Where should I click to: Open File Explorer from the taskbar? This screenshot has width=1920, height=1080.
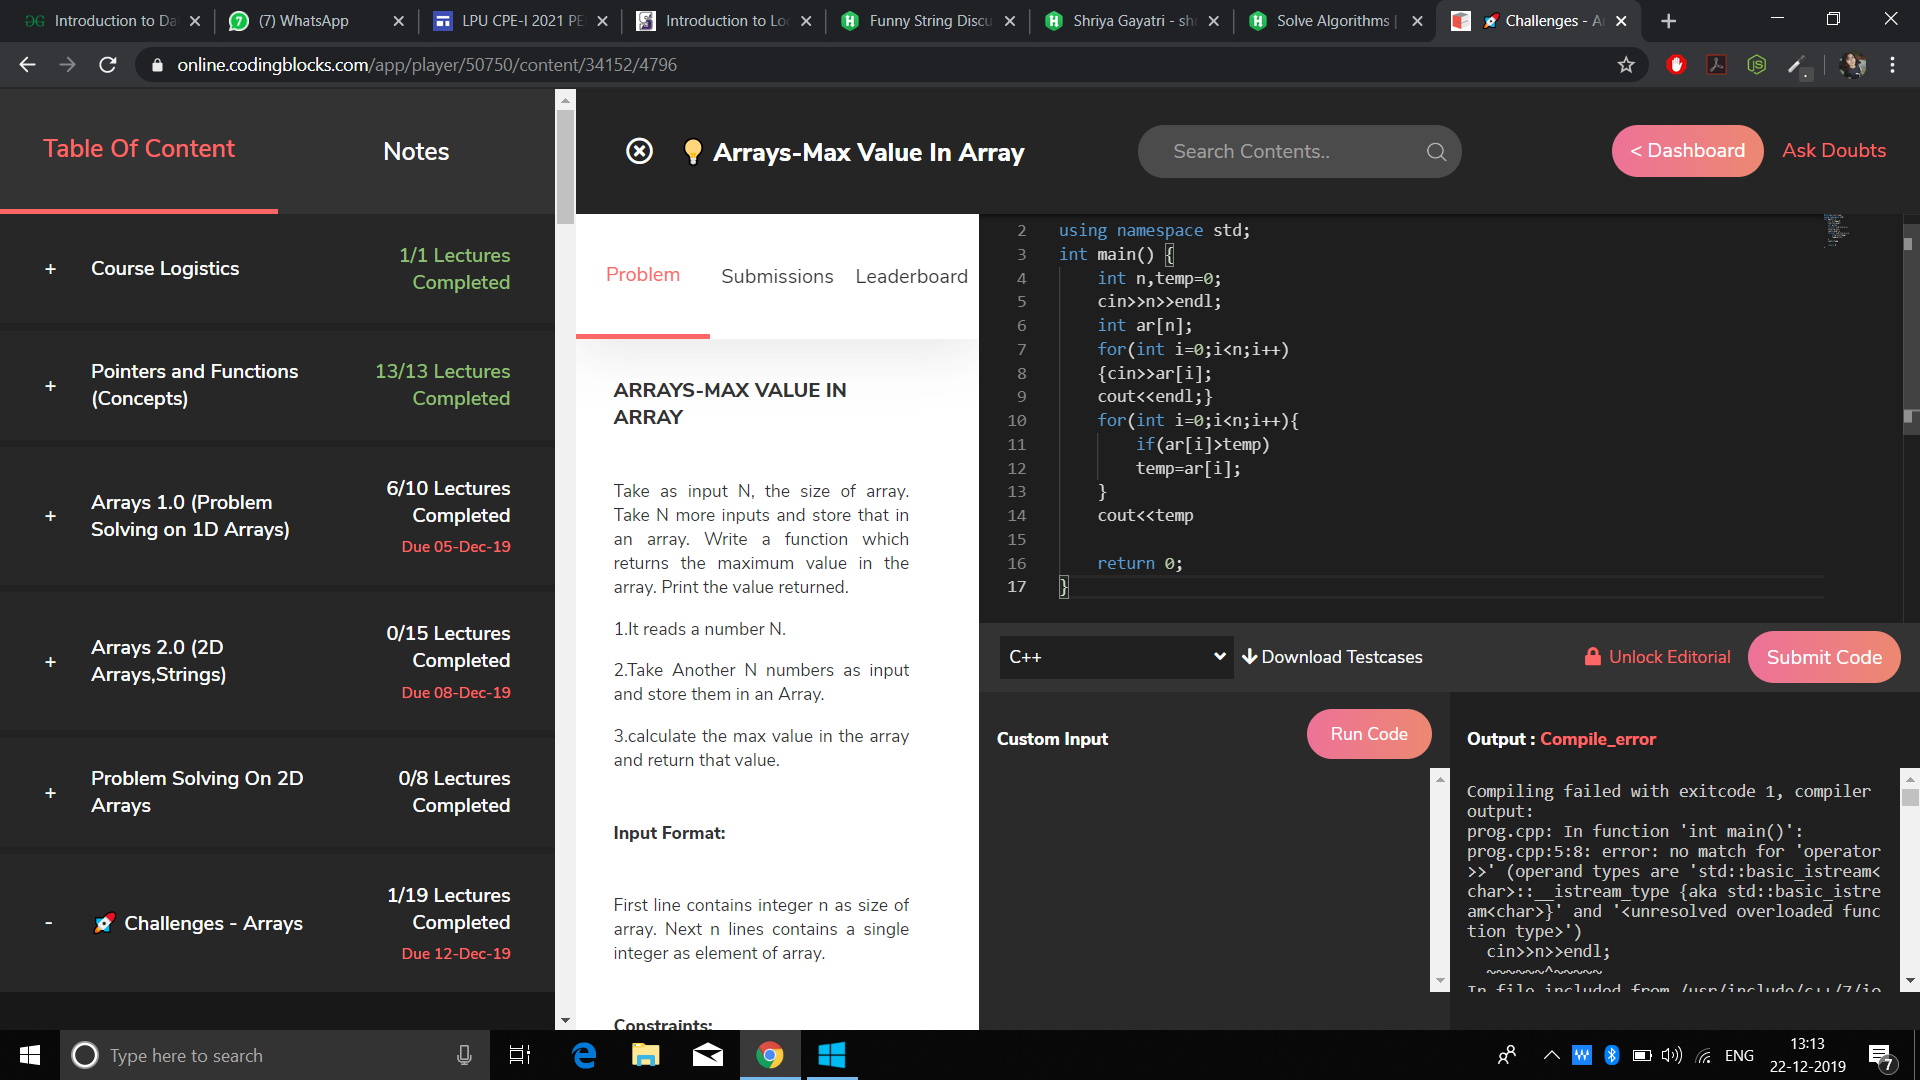[645, 1055]
